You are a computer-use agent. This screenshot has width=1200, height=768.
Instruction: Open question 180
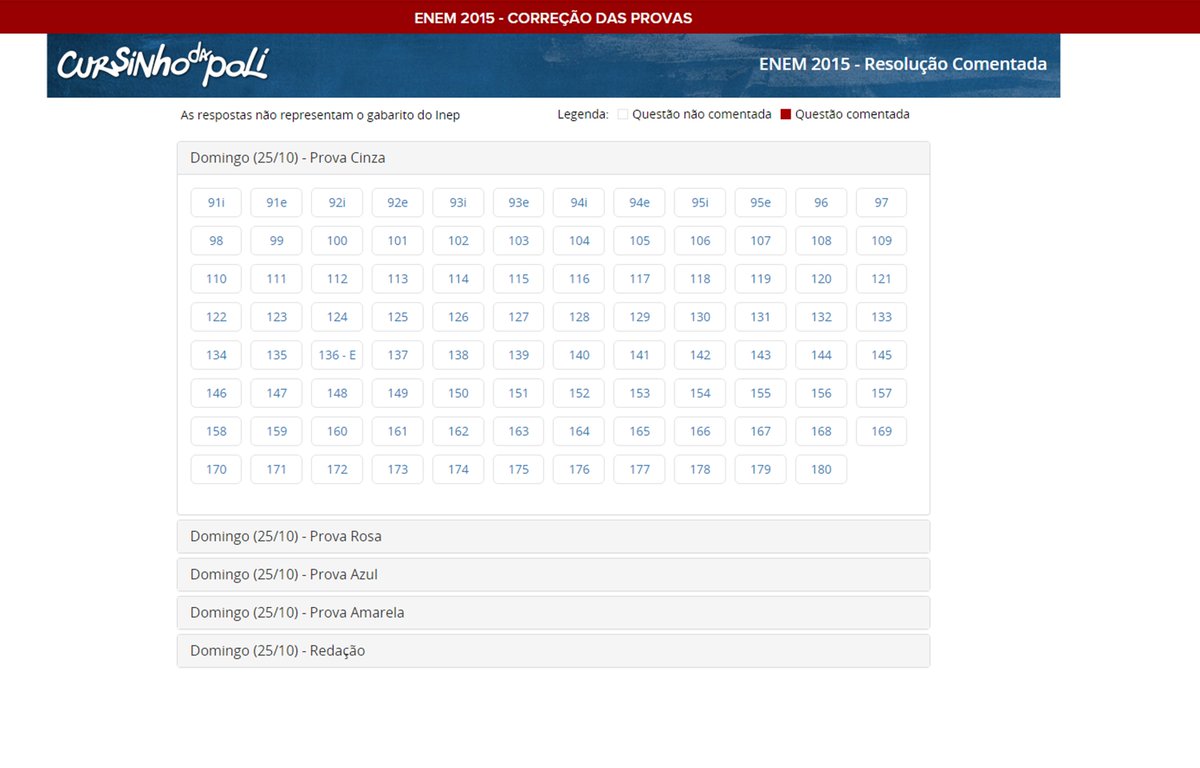pos(821,469)
